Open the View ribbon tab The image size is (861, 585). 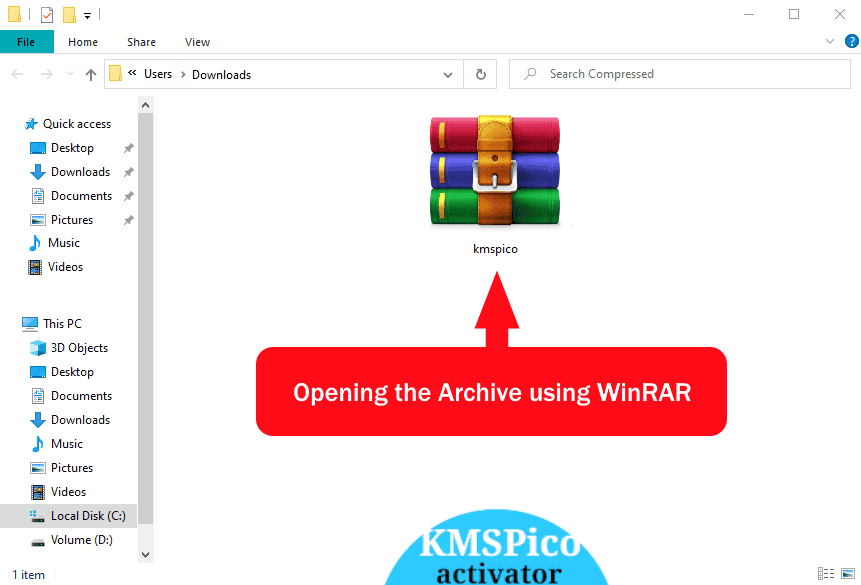(x=197, y=42)
